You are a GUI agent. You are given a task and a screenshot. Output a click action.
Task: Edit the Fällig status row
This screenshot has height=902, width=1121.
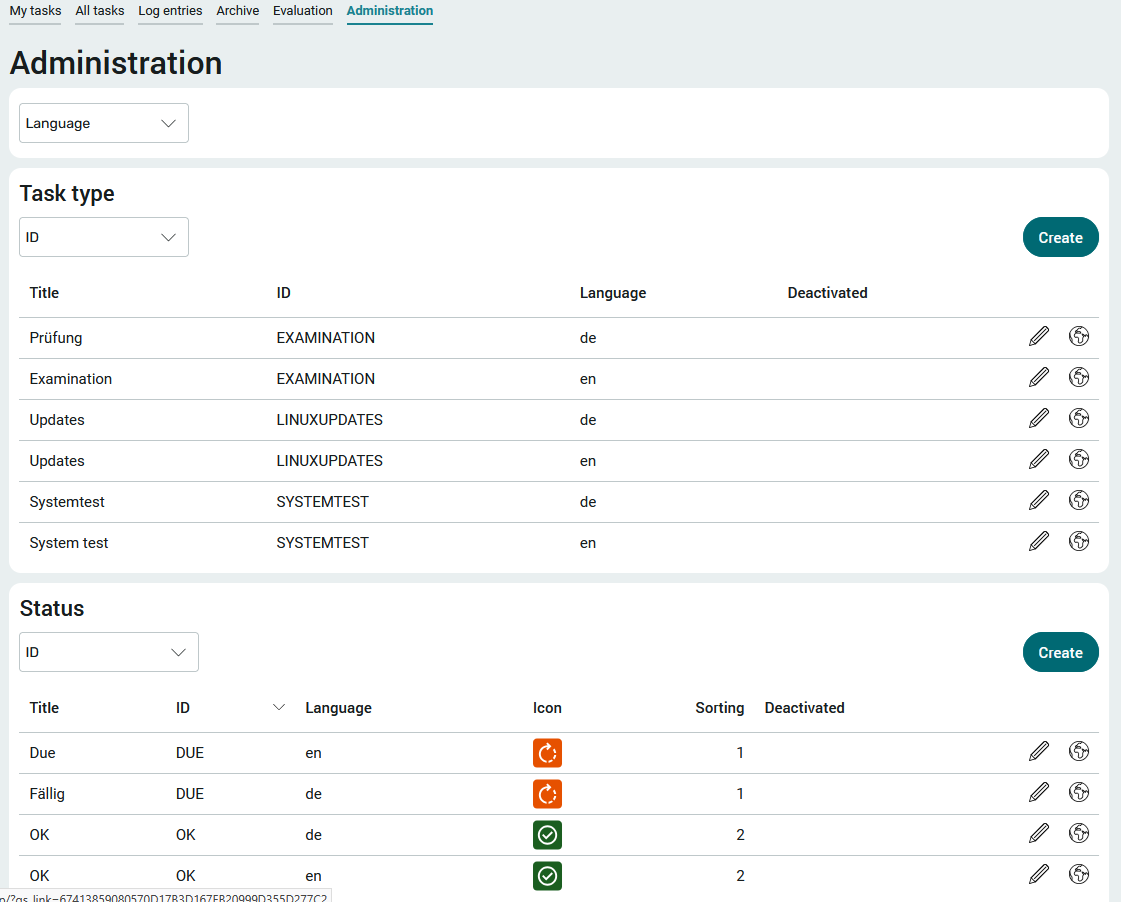point(1039,792)
